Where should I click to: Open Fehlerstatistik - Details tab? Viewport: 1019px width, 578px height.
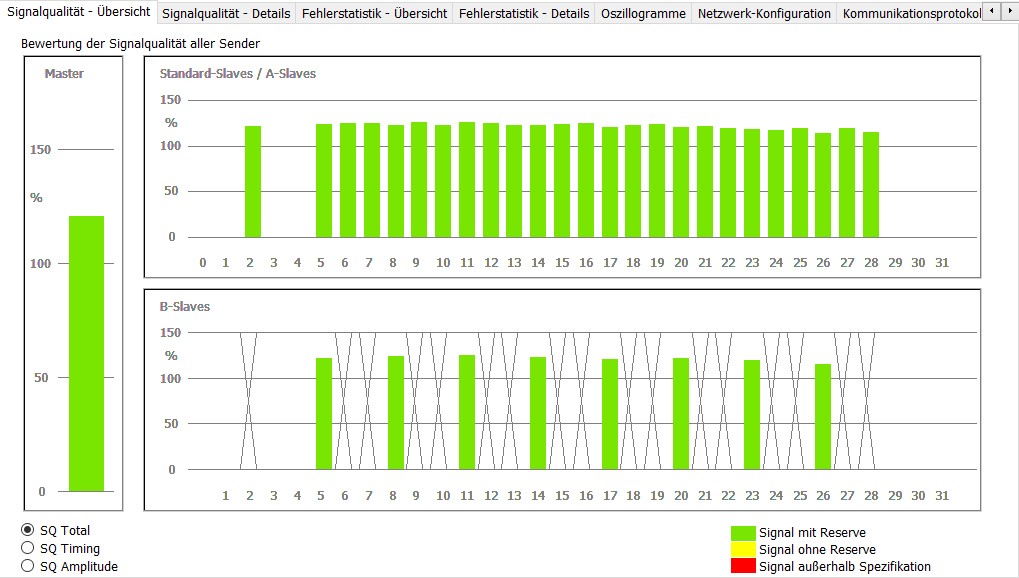[x=523, y=13]
